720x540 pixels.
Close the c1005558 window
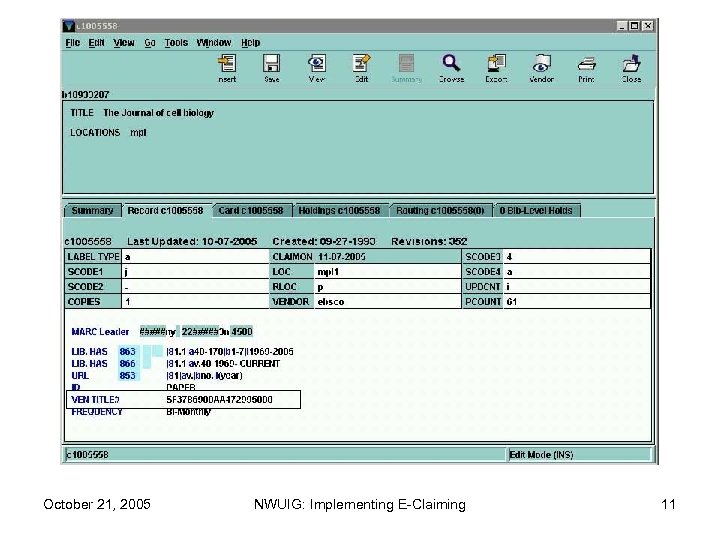(647, 26)
